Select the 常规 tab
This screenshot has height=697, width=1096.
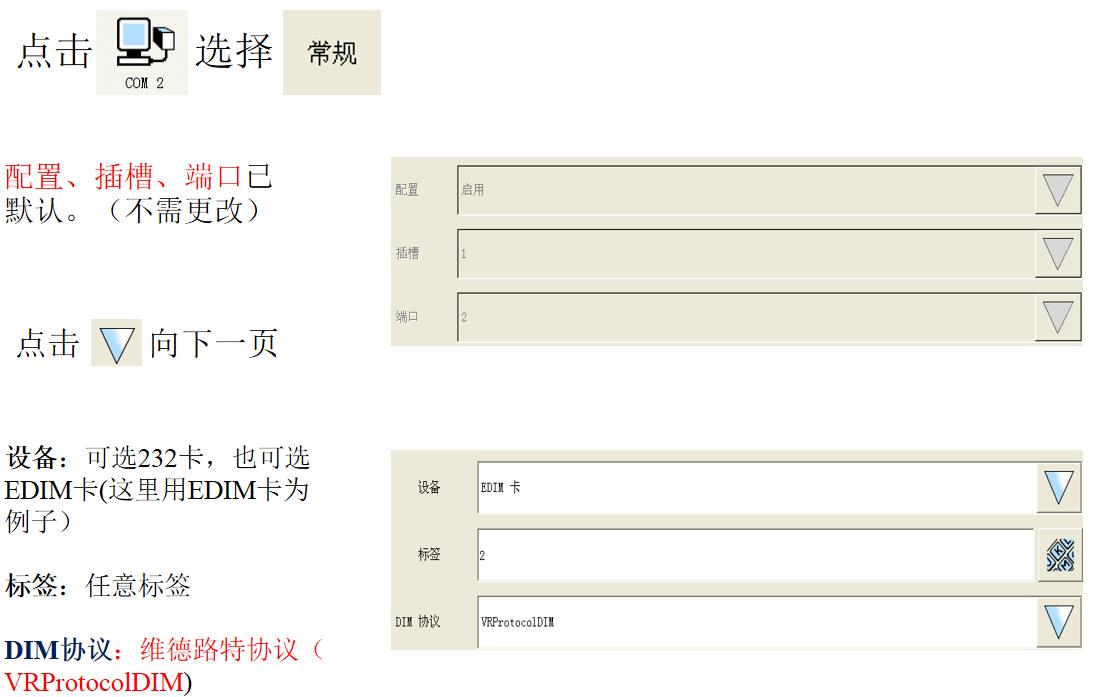(x=332, y=53)
